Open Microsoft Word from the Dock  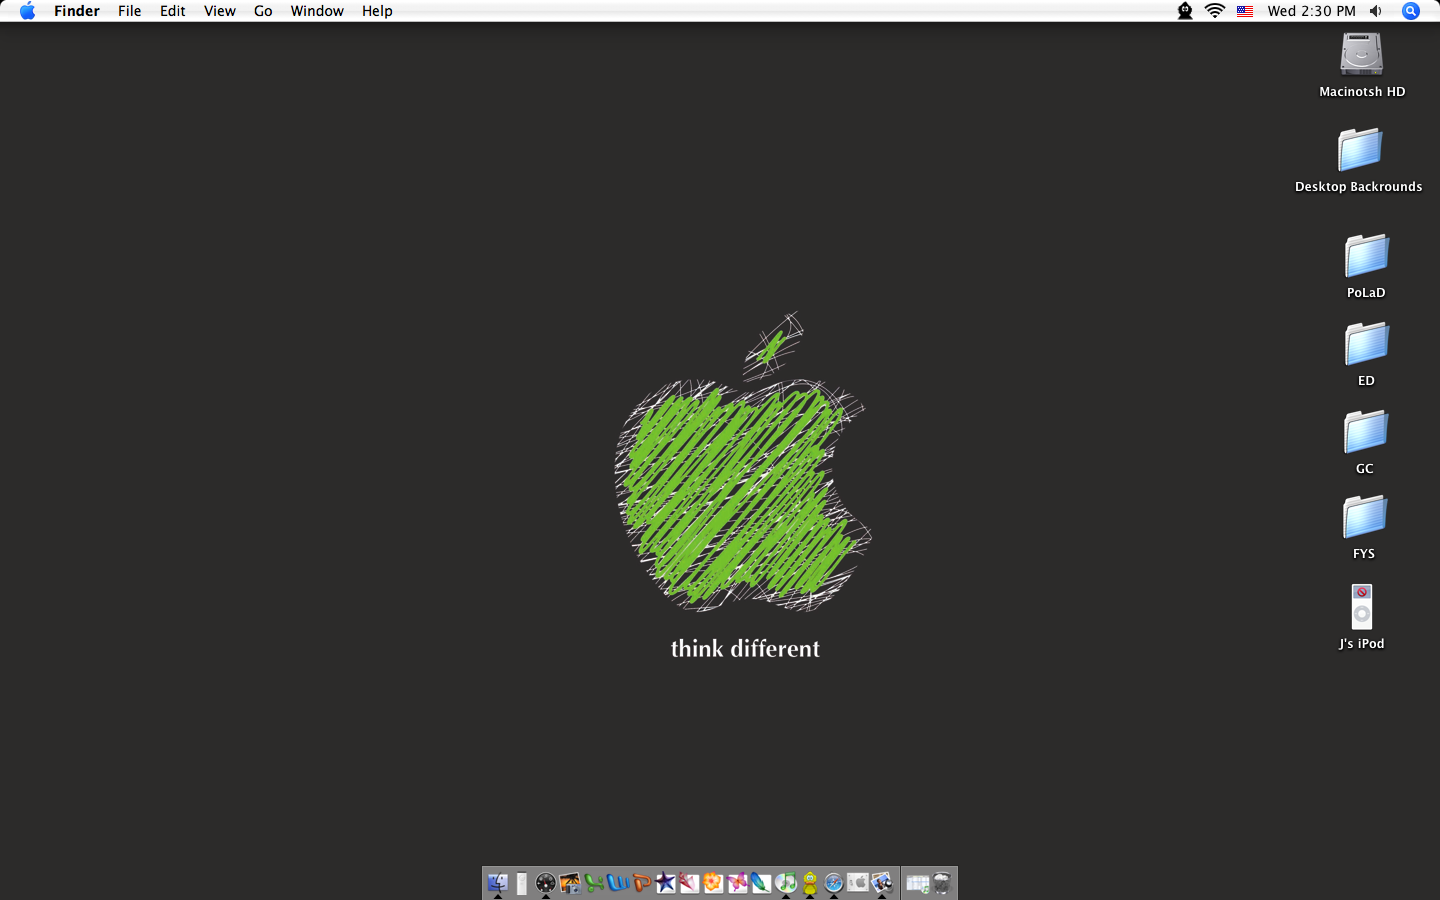(x=617, y=883)
